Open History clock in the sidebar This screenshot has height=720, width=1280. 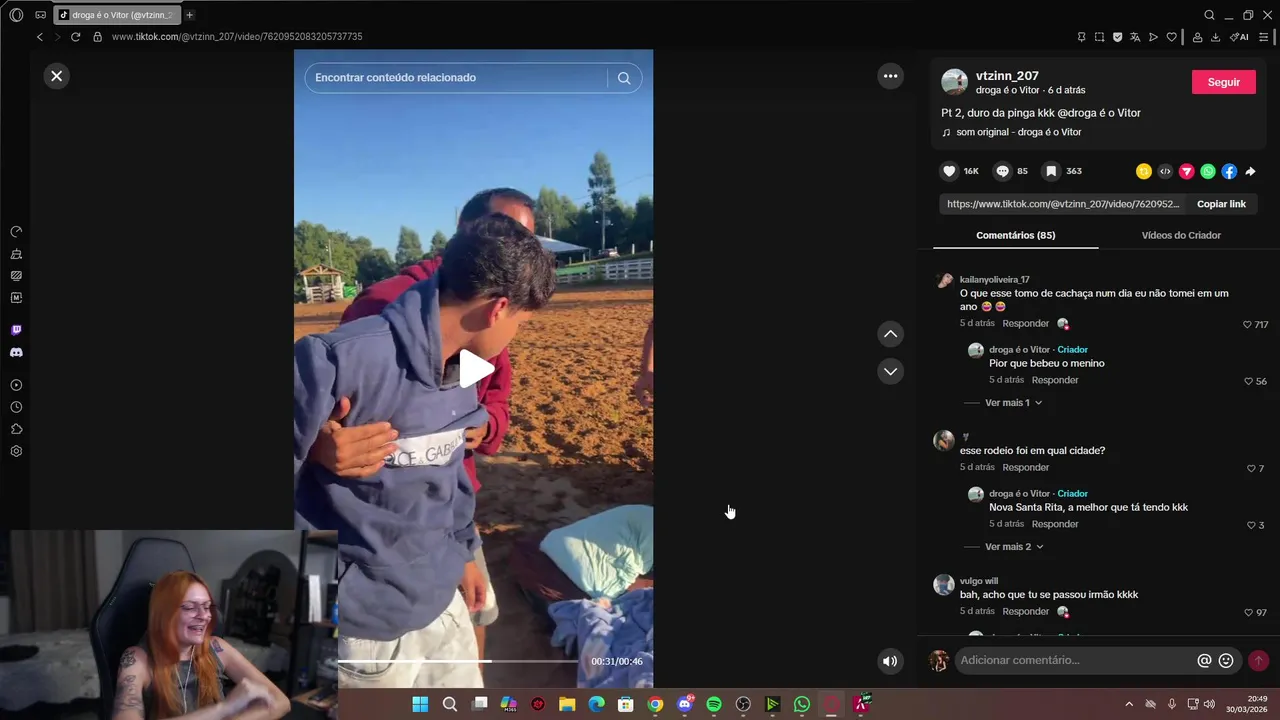click(16, 407)
